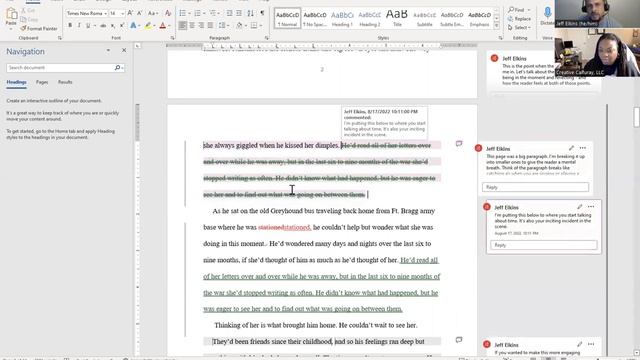The image size is (640, 360).
Task: Center align the text
Action: click(x=192, y=26)
